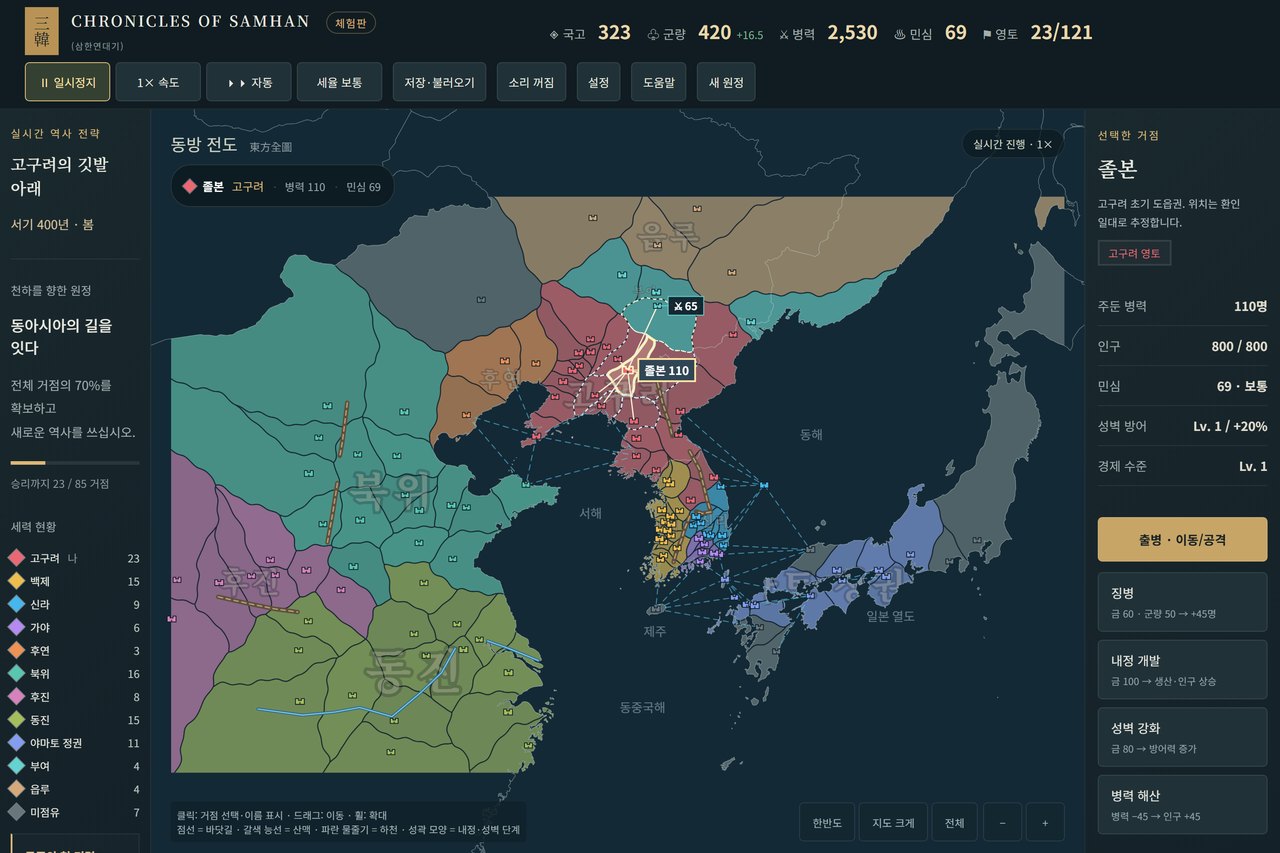The width and height of the screenshot is (1280, 853).
Task: Show the whole map with 전체
Action: pyautogui.click(x=955, y=822)
